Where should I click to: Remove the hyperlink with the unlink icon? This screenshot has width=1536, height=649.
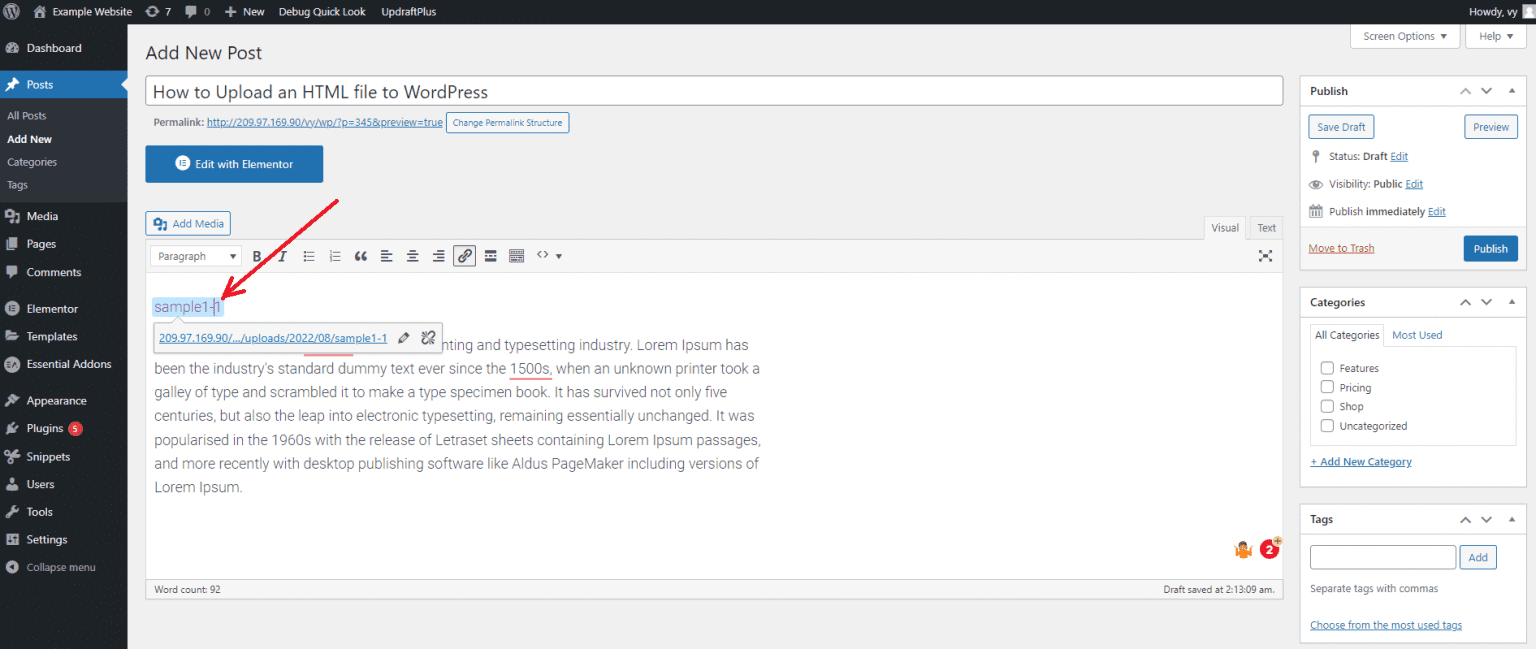coord(429,337)
